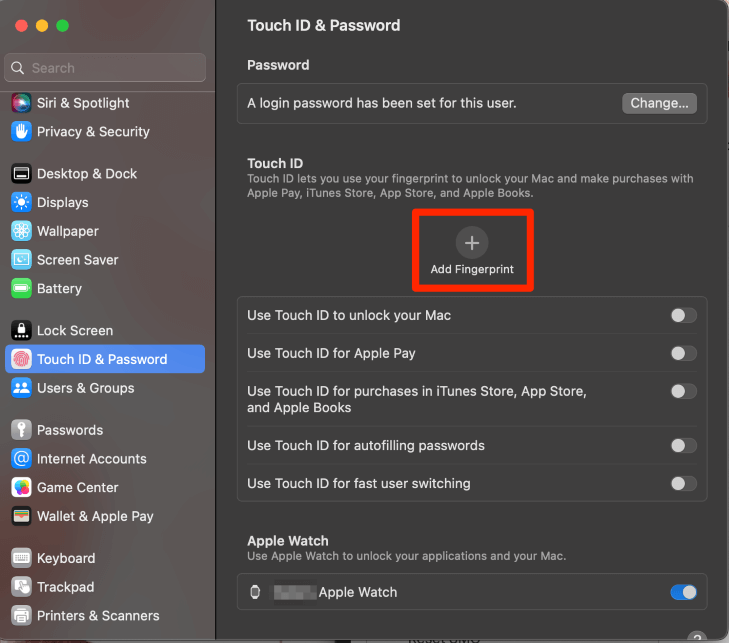Open Siri & Spotlight settings
The image size is (729, 643).
tap(82, 103)
